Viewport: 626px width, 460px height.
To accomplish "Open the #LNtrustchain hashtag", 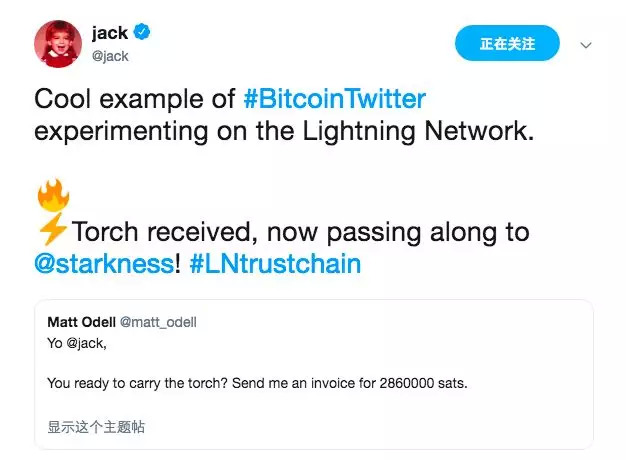I will point(273,265).
